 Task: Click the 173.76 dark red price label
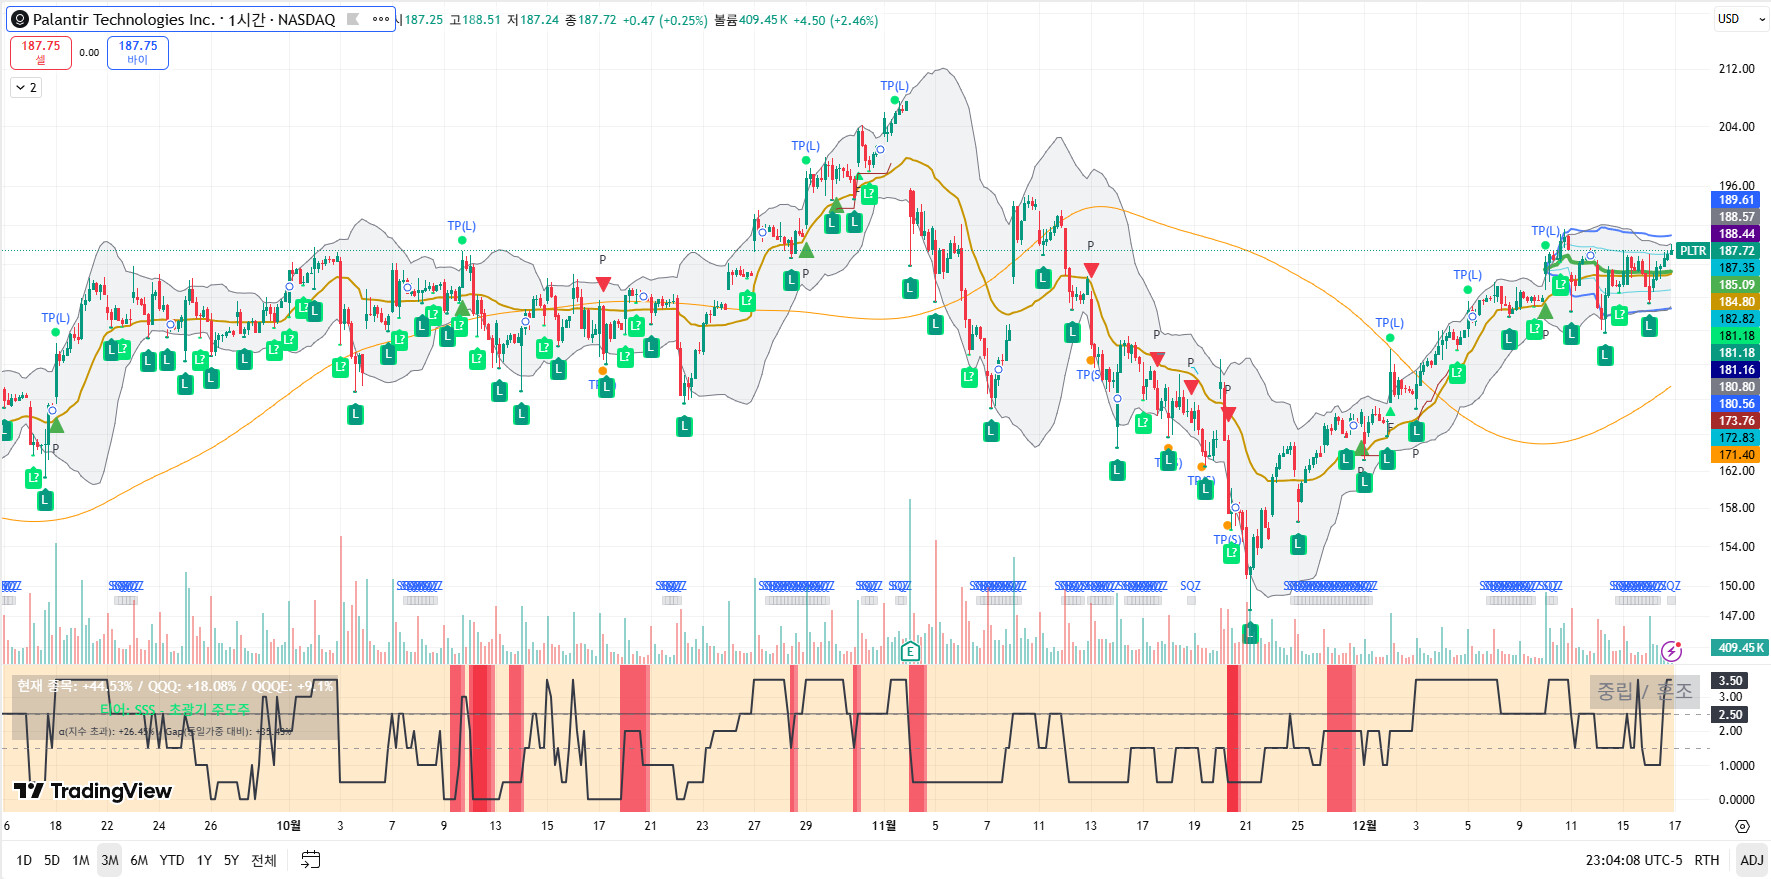coord(1737,421)
